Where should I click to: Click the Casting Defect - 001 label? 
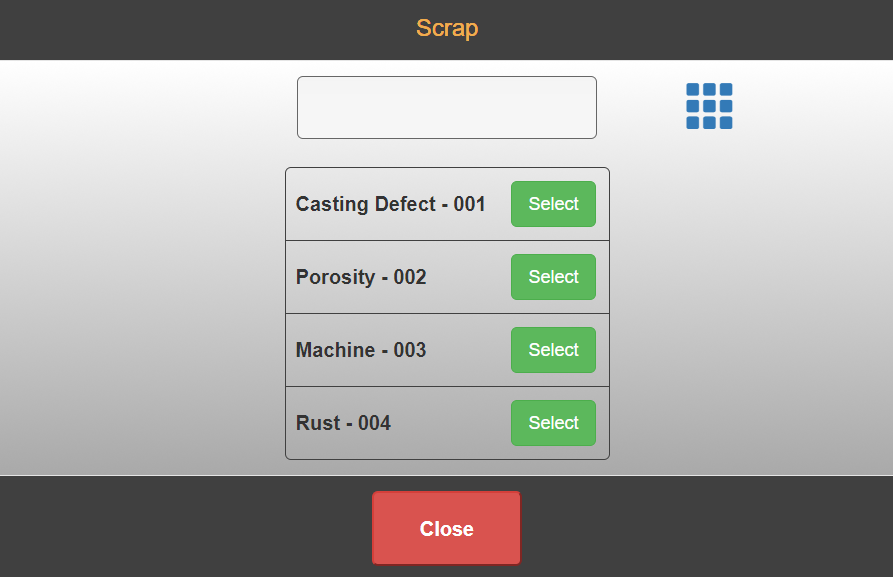390,204
